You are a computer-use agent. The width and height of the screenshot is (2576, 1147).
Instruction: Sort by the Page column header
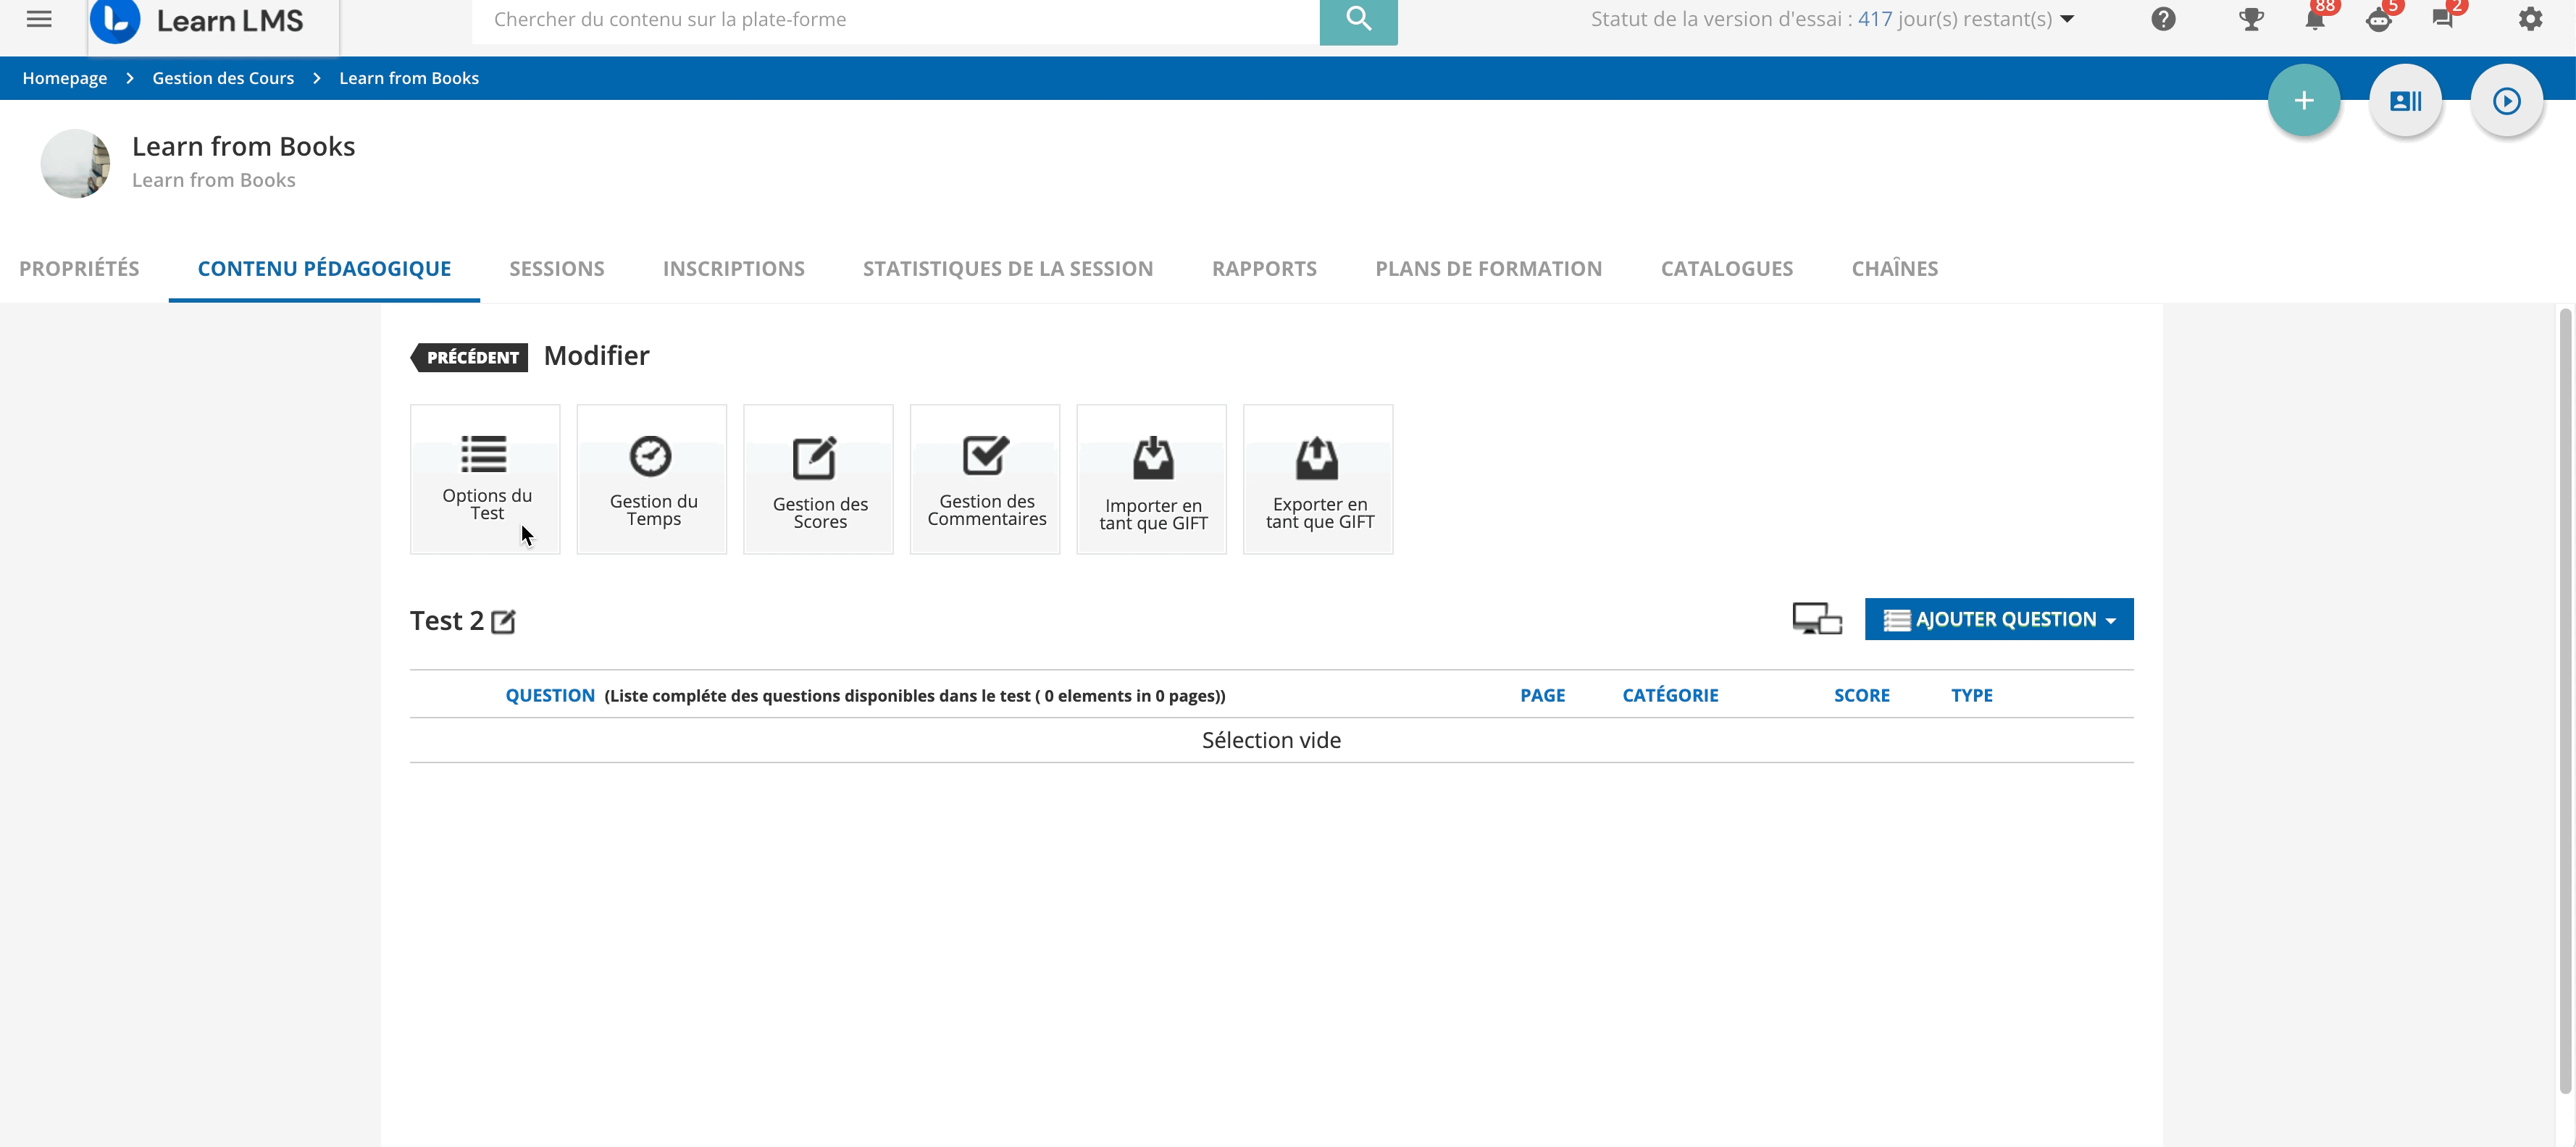click(x=1543, y=695)
